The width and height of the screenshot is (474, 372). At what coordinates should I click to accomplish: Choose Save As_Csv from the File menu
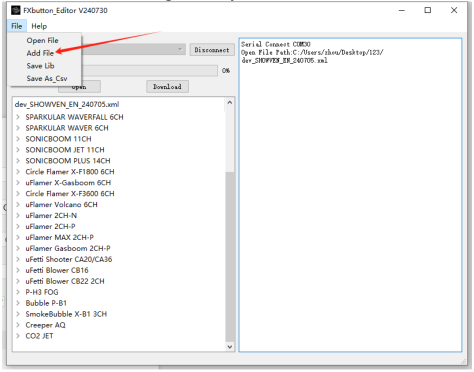(47, 78)
